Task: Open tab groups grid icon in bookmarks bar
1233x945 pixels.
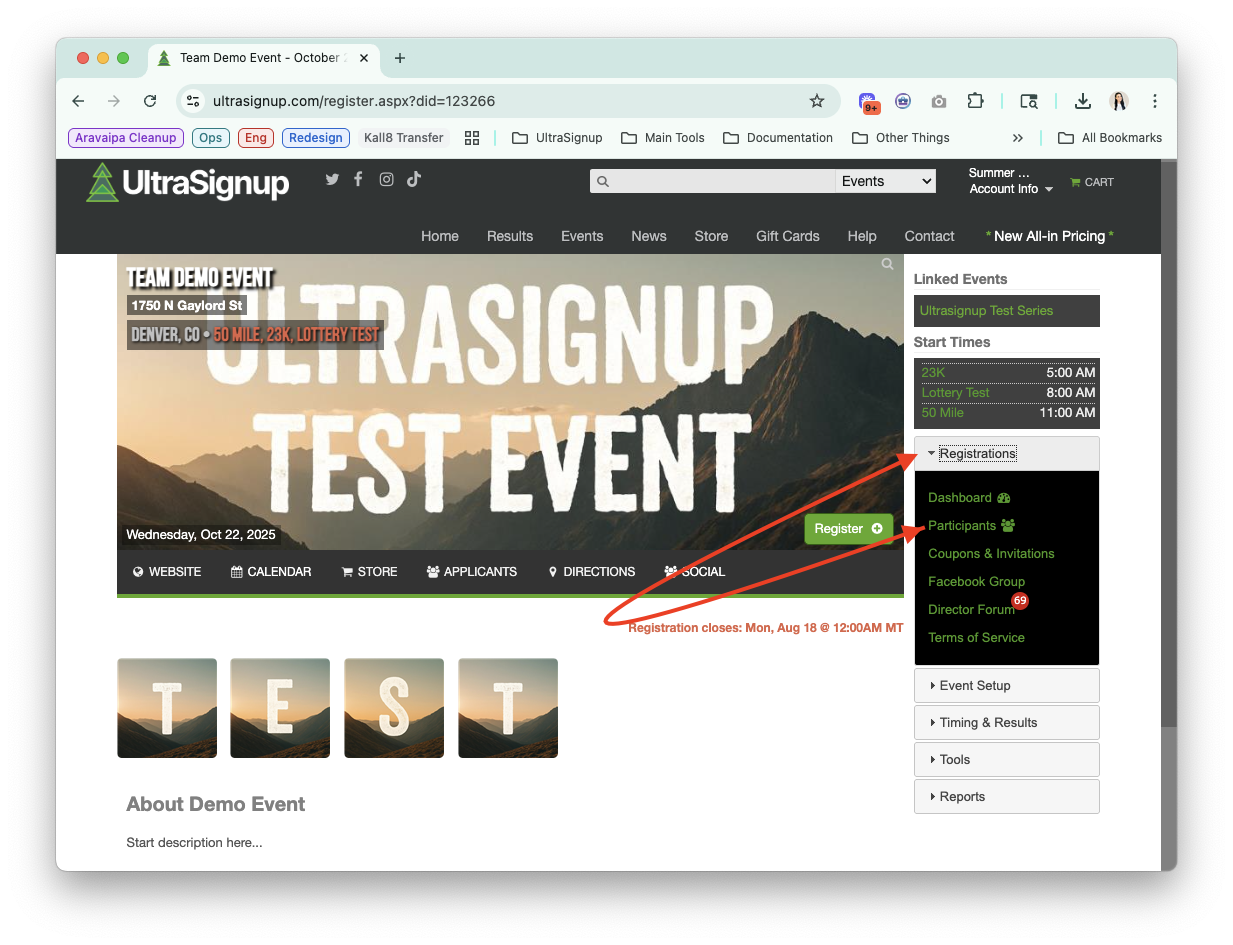Action: coord(472,138)
